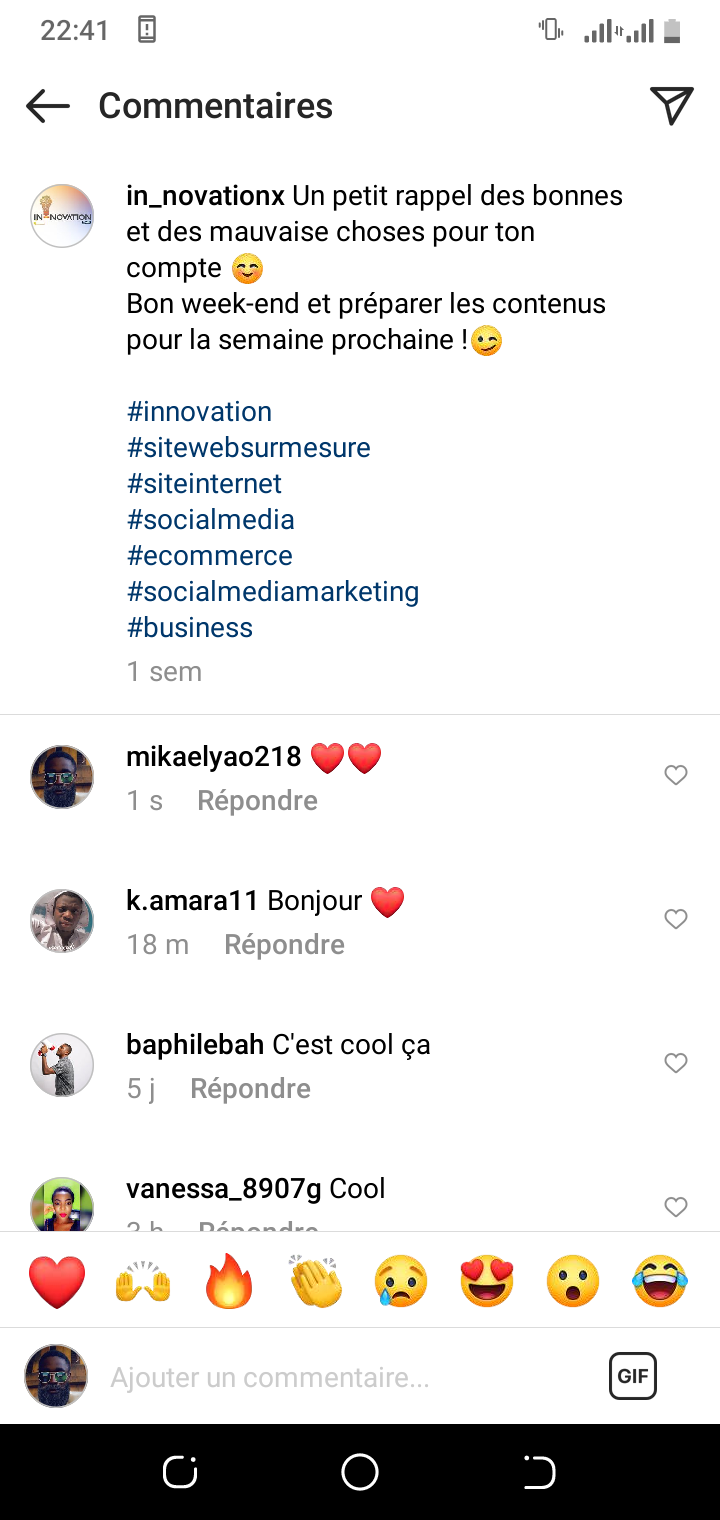Viewport: 720px width, 1520px height.
Task: Reply to baphilebah's comment
Action: [x=250, y=1089]
